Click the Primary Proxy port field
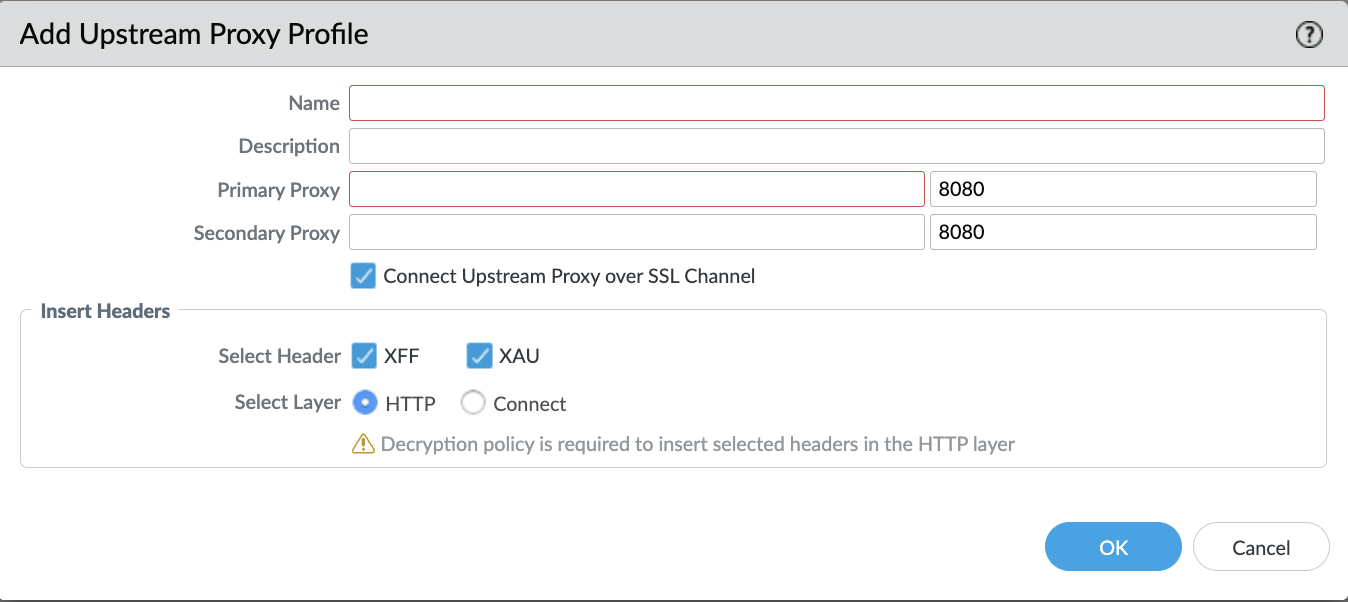Viewport: 1348px width, 602px height. point(1122,189)
